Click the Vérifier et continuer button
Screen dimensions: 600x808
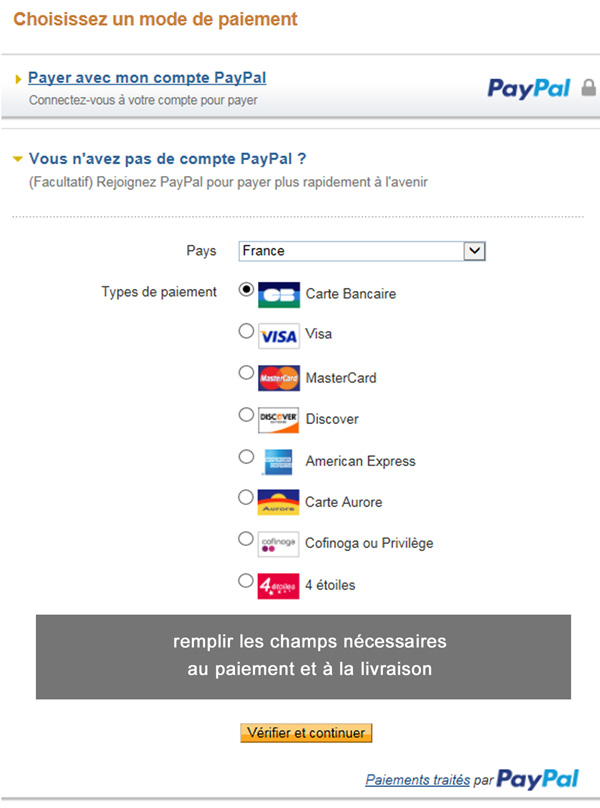(x=306, y=733)
